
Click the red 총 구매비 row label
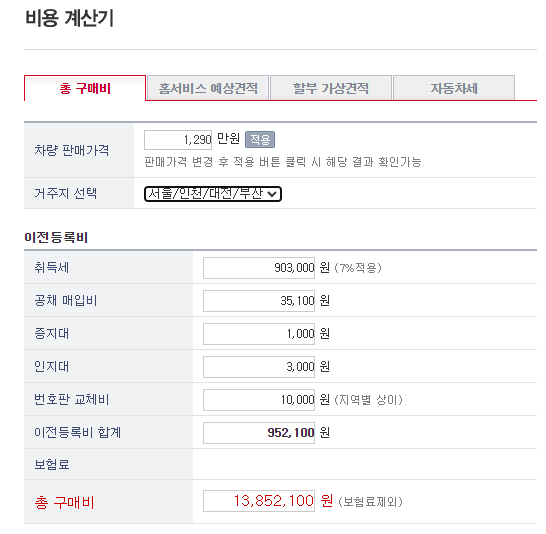click(64, 503)
